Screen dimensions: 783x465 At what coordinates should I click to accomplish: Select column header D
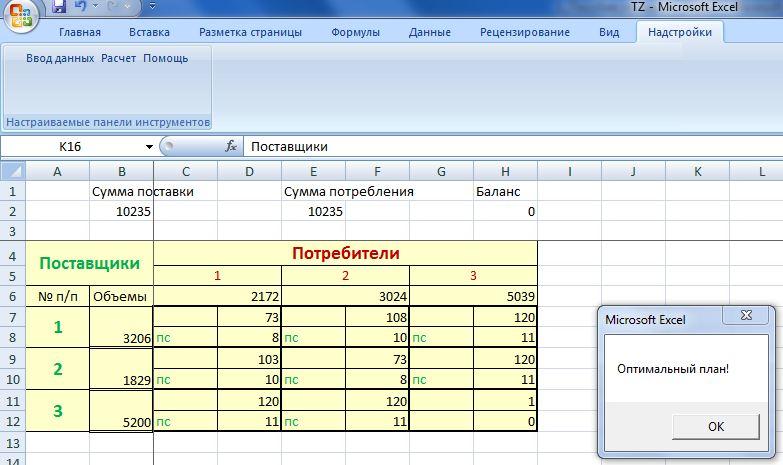pyautogui.click(x=249, y=171)
